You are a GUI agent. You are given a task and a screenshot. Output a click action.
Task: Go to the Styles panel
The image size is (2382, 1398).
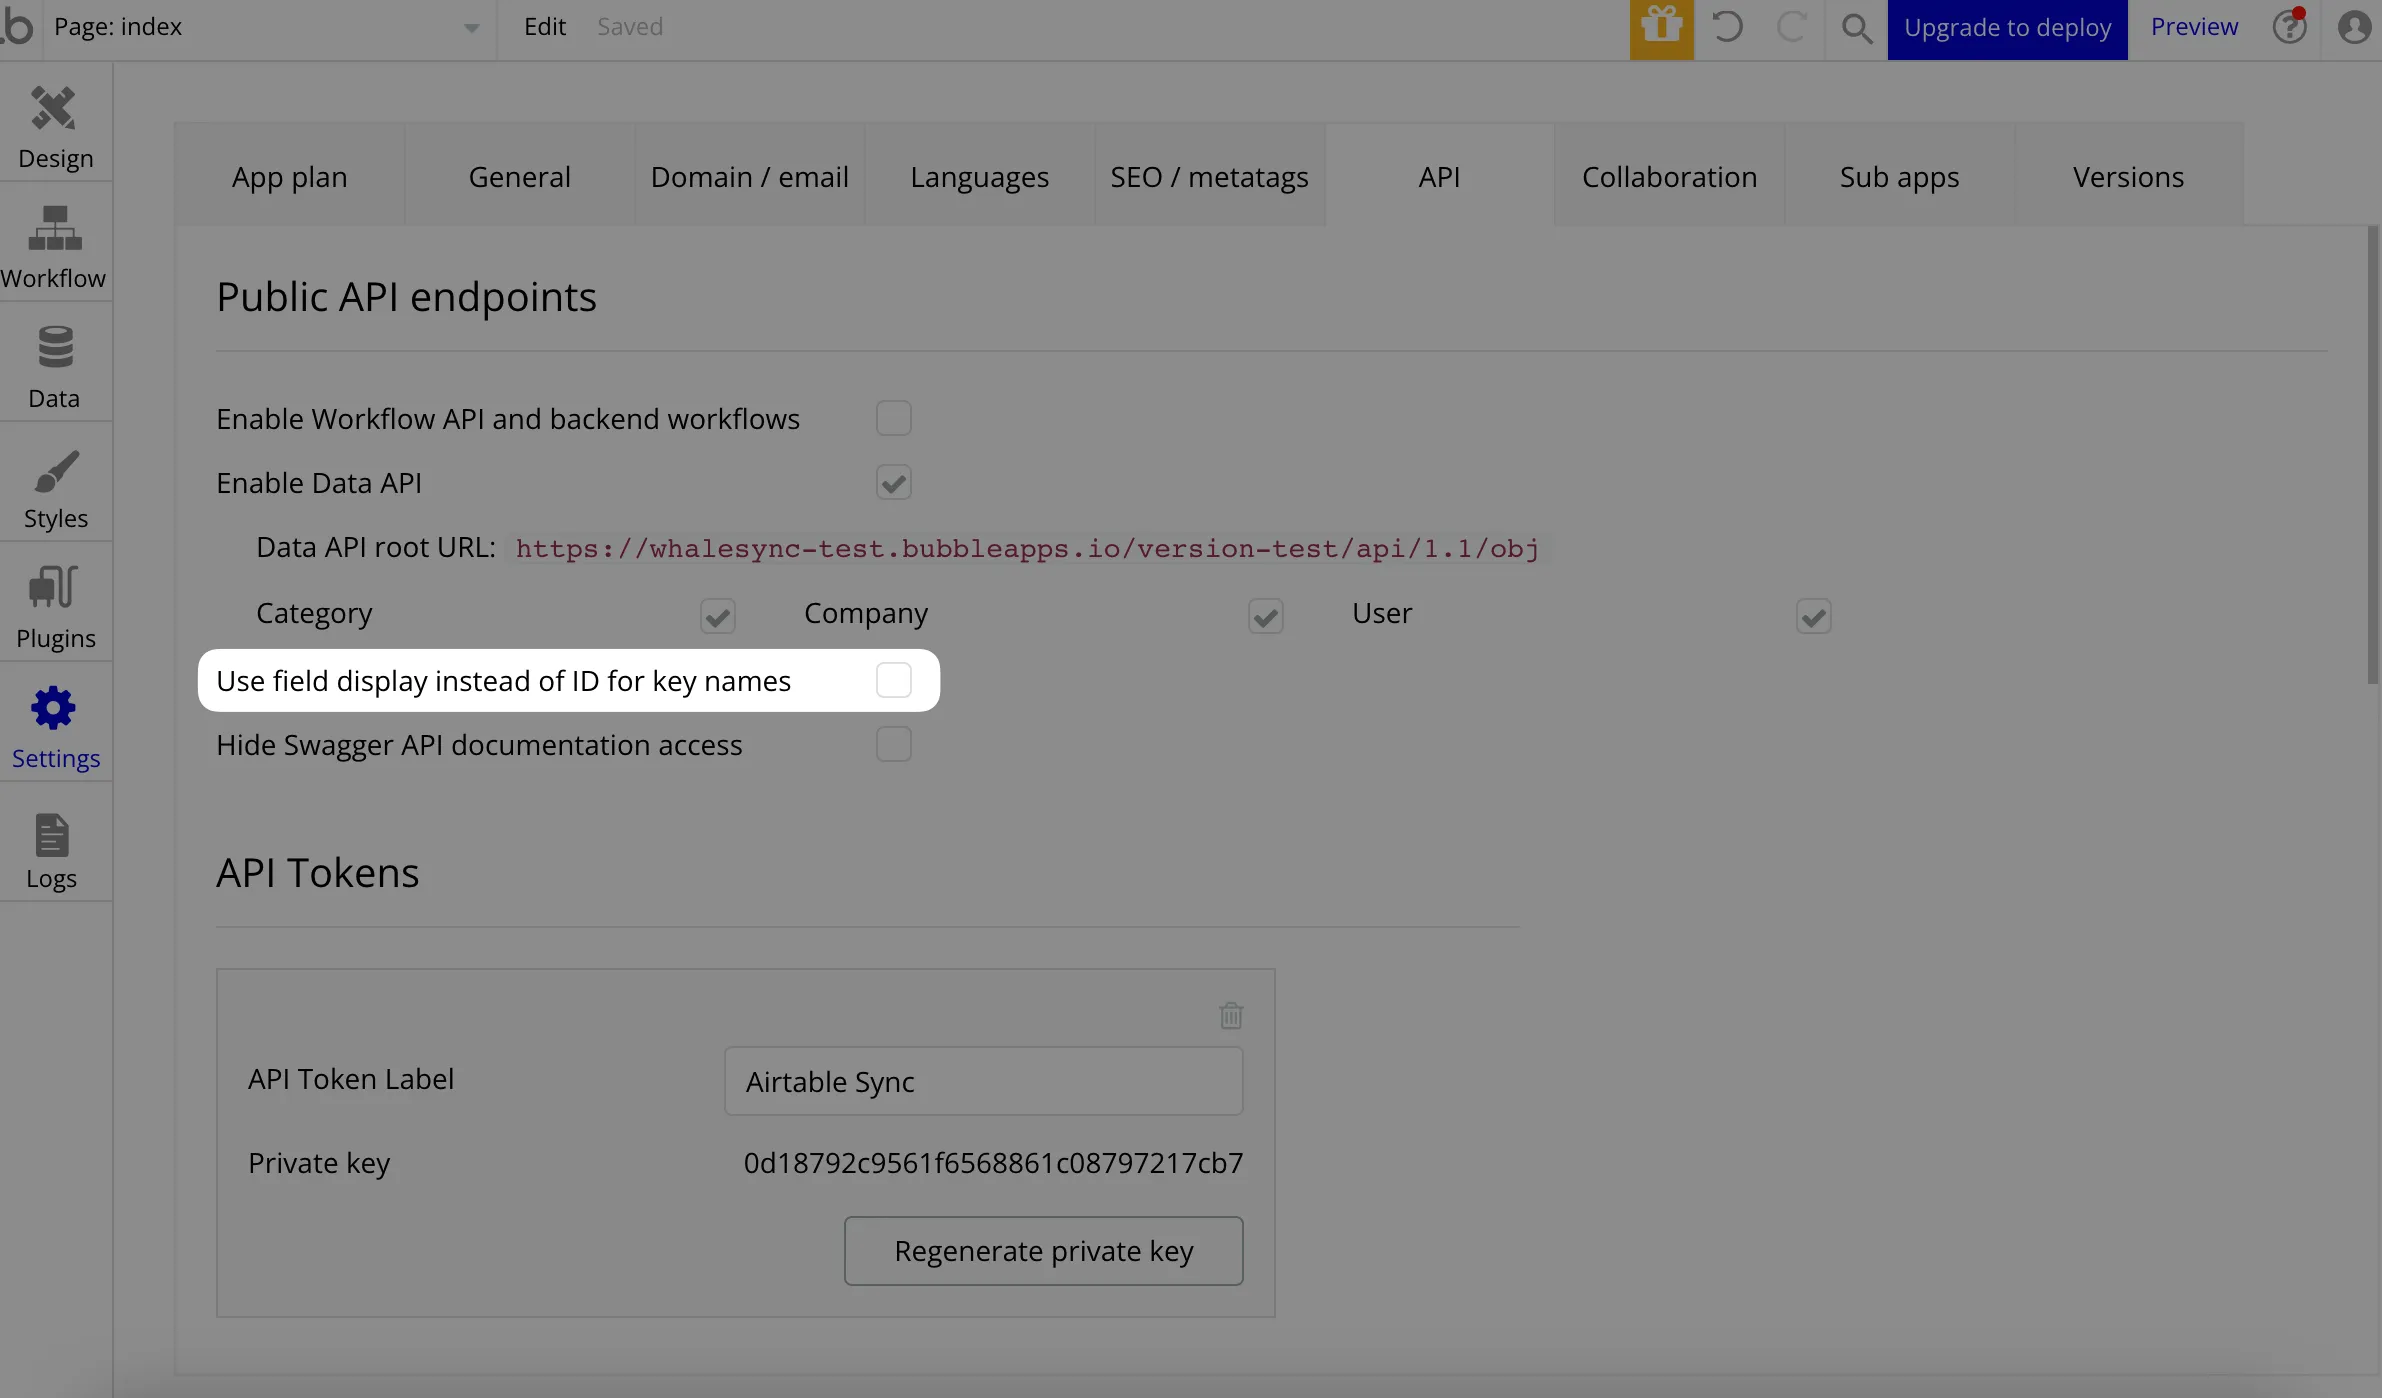[x=55, y=486]
